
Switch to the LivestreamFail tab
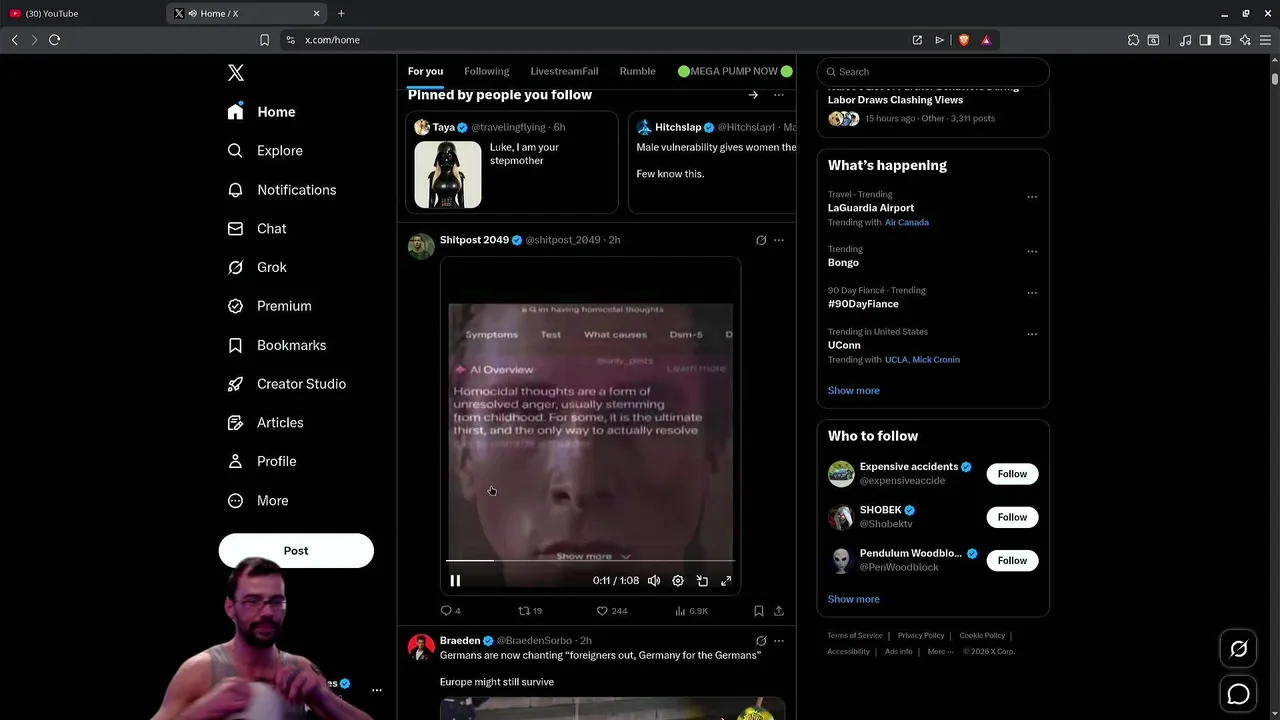pyautogui.click(x=564, y=71)
